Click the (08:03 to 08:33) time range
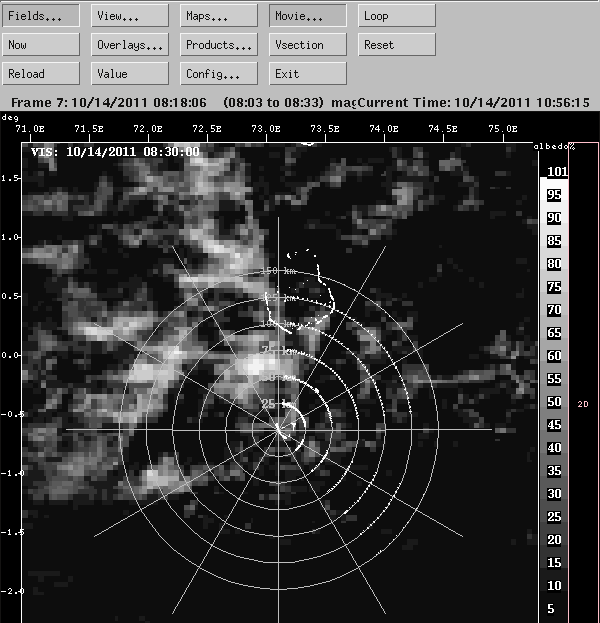The width and height of the screenshot is (600, 623). click(x=273, y=103)
